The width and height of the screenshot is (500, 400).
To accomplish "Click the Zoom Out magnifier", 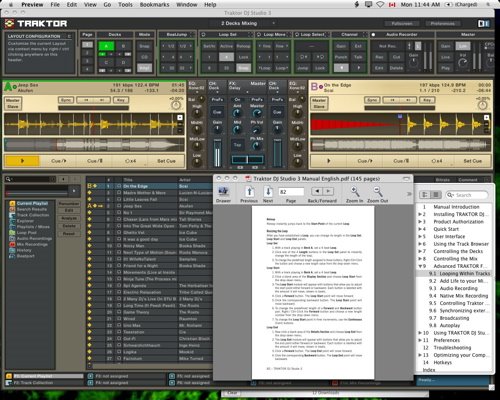I will point(377,192).
